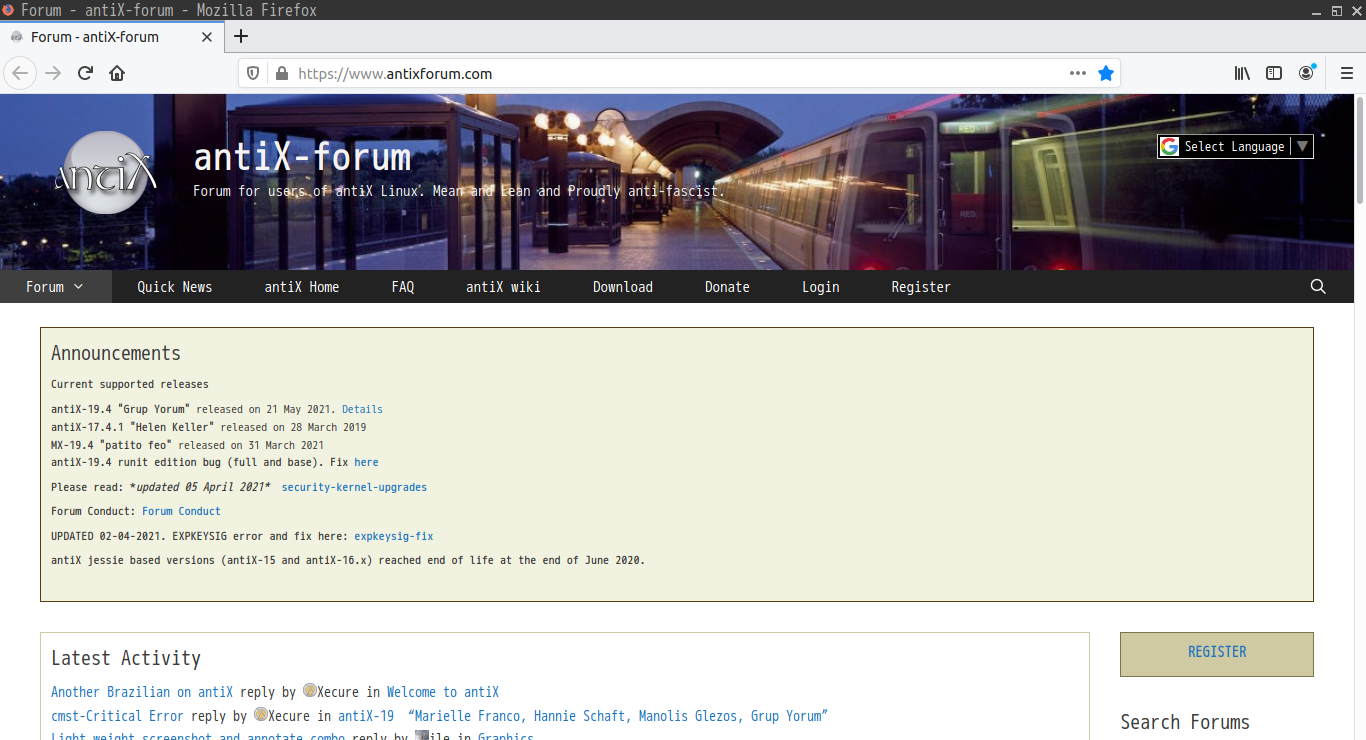Go forward with the browser forward arrow

[53, 73]
